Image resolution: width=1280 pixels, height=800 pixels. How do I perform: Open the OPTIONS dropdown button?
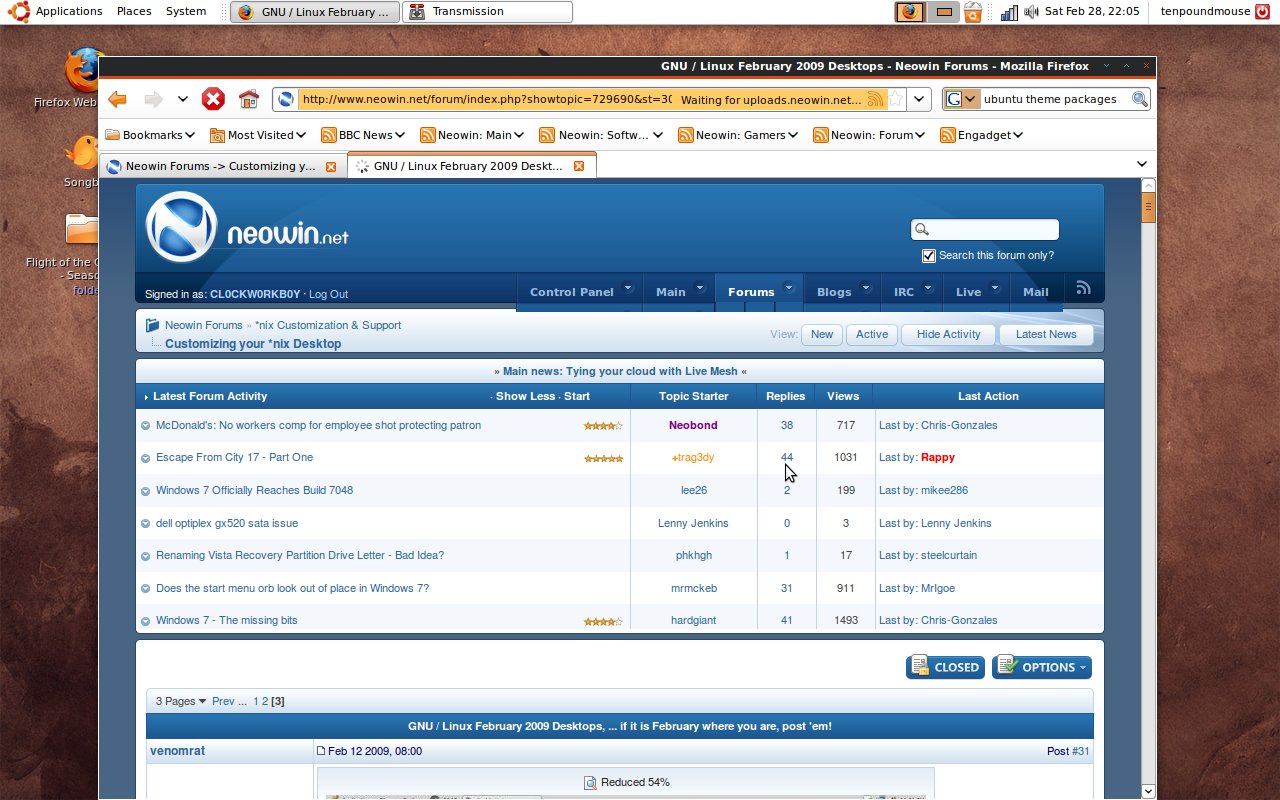(x=1042, y=667)
